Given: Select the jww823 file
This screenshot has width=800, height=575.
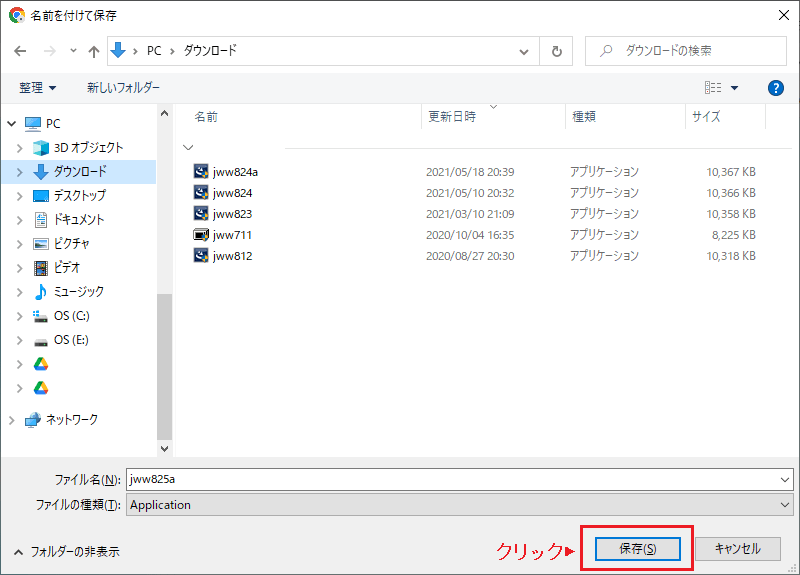Looking at the screenshot, I should coord(233,214).
